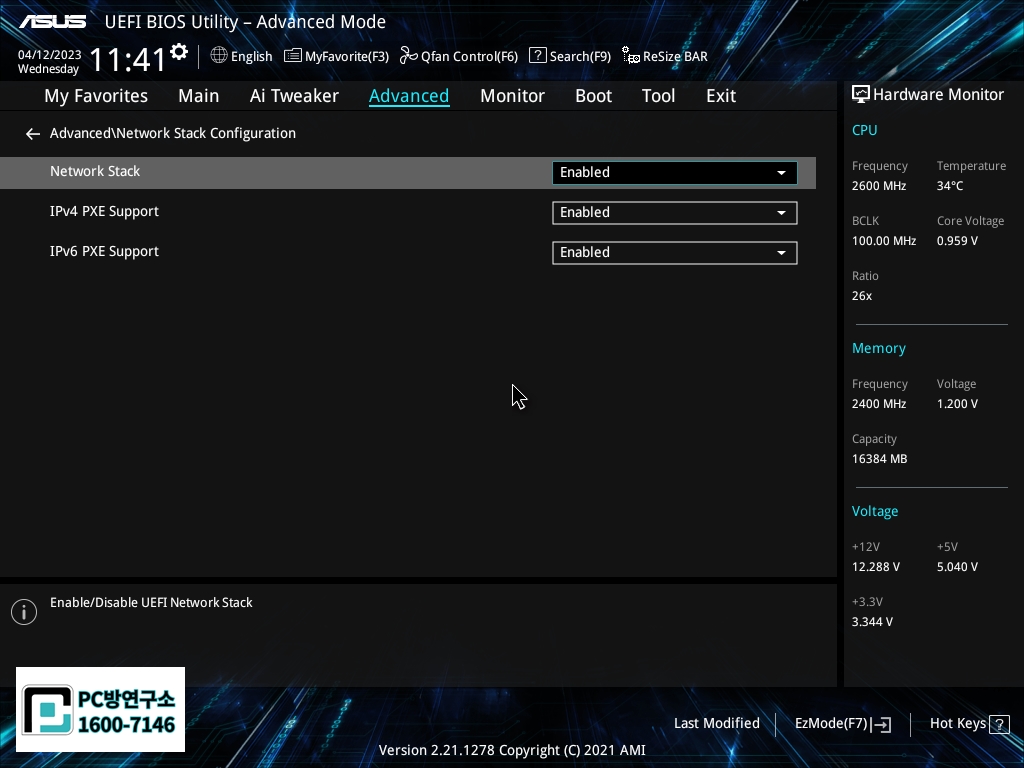Screen dimensions: 1024x768
Task: Click MyFavorite(F3) label
Action: tap(347, 57)
